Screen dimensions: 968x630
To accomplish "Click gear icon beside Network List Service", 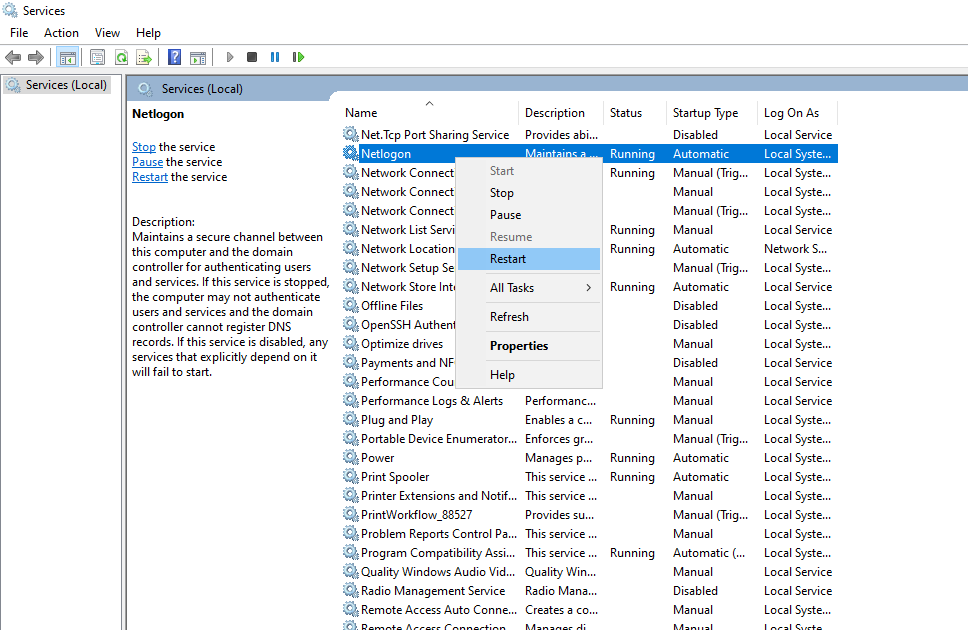I will click(351, 229).
